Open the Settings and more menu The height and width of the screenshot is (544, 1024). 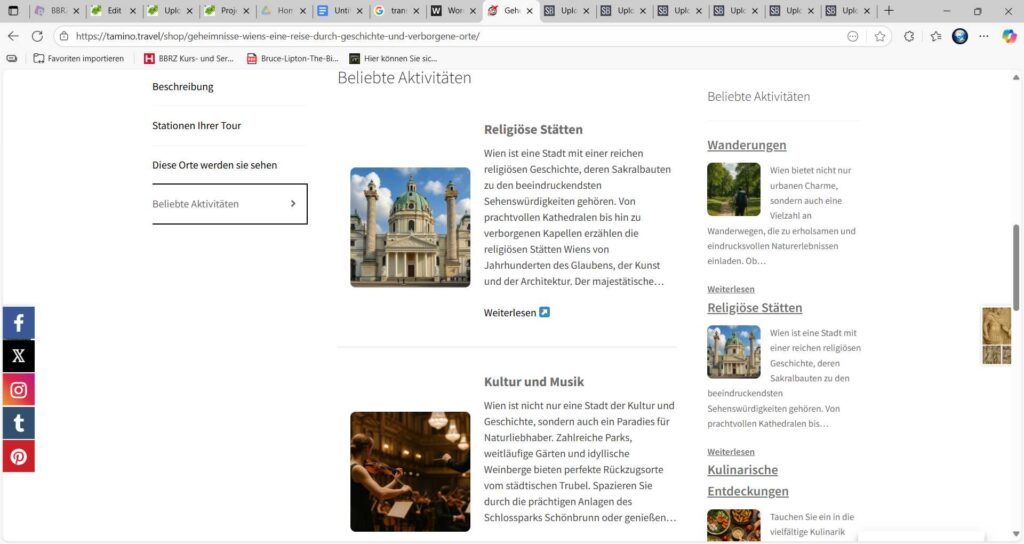[x=983, y=36]
